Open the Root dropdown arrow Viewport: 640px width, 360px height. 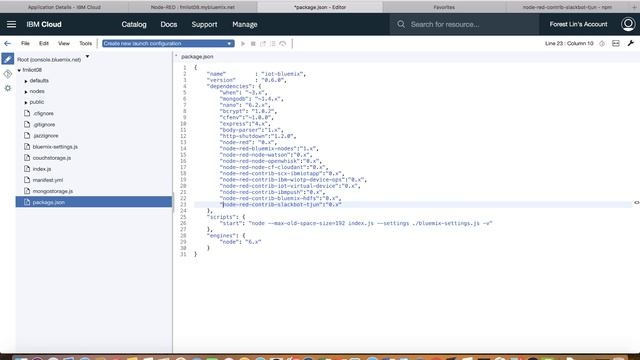tap(87, 56)
